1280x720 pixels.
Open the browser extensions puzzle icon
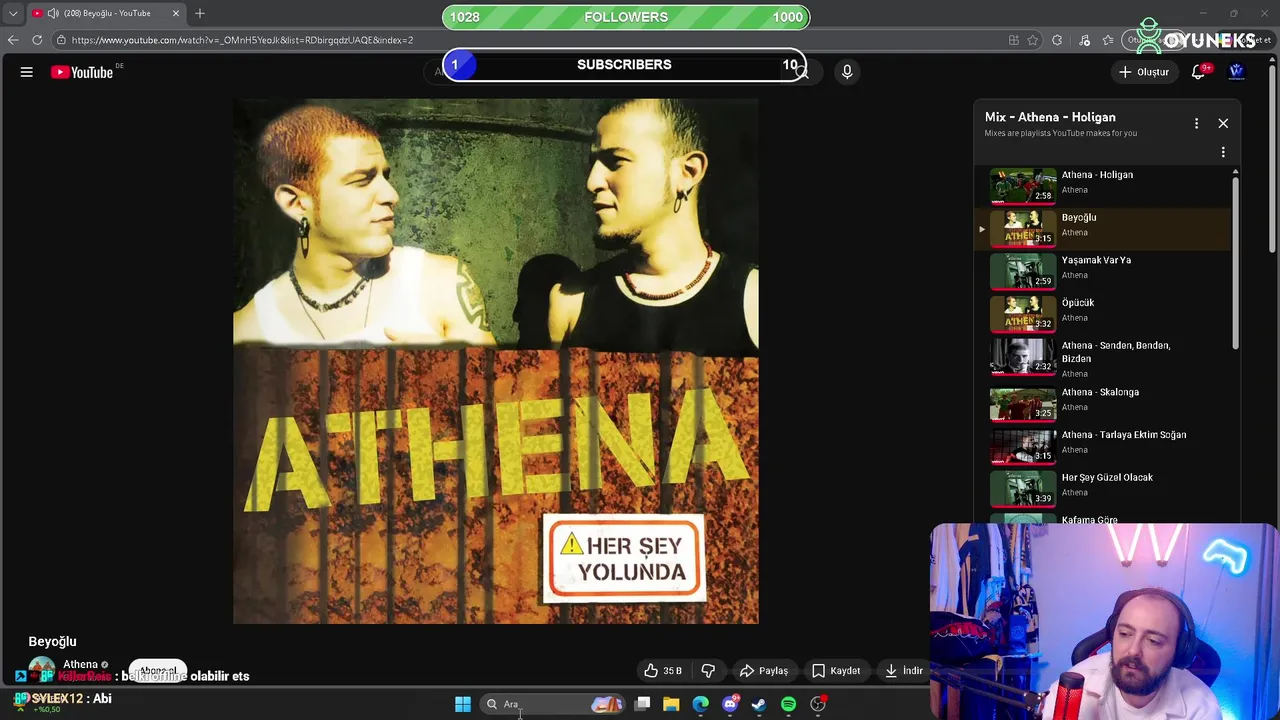click(1057, 40)
